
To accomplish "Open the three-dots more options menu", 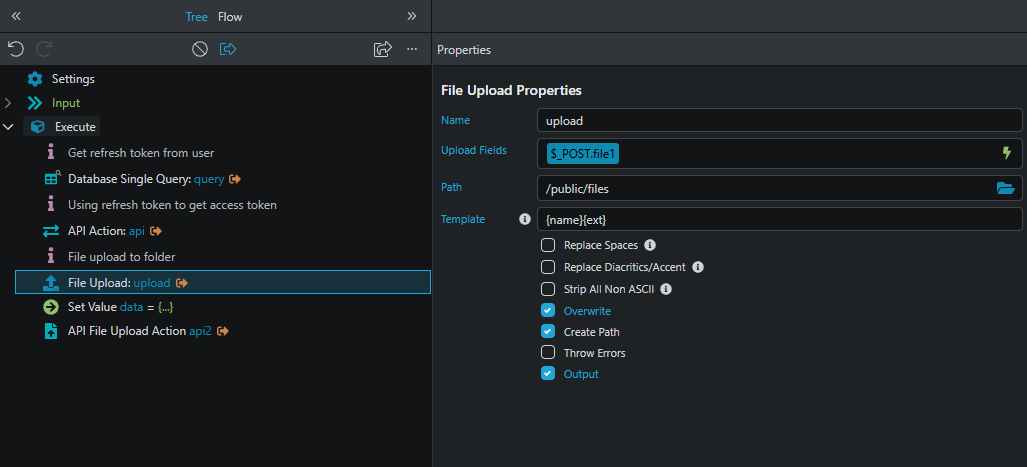I will coord(412,49).
